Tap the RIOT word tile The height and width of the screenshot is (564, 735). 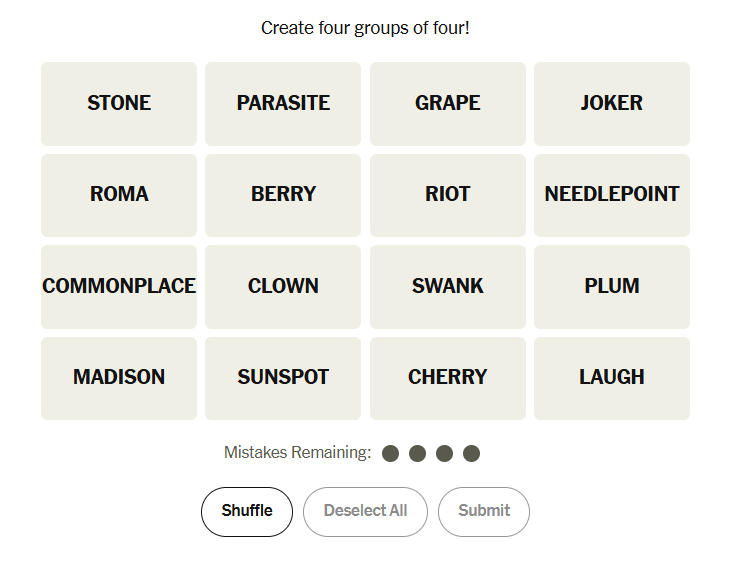pyautogui.click(x=447, y=195)
